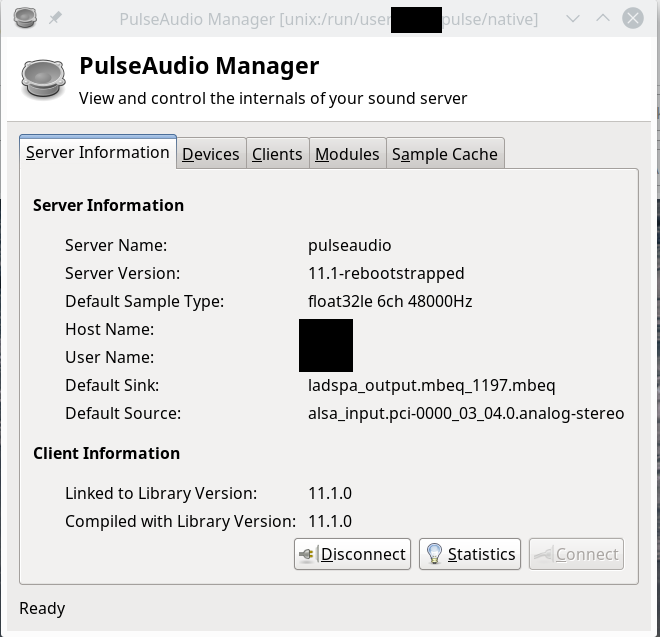660x637 pixels.
Task: Click the 'float32le 6ch 48000Hz' value
Action: coord(390,301)
